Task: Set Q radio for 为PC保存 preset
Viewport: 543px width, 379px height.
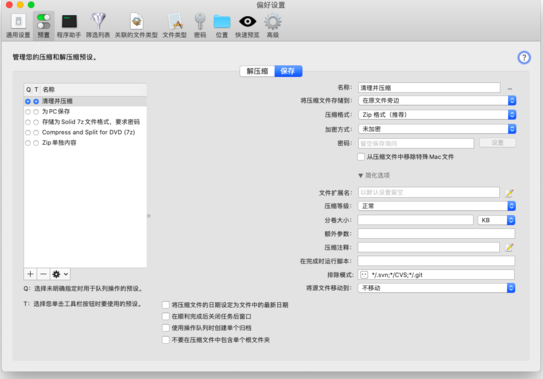Action: (x=28, y=112)
